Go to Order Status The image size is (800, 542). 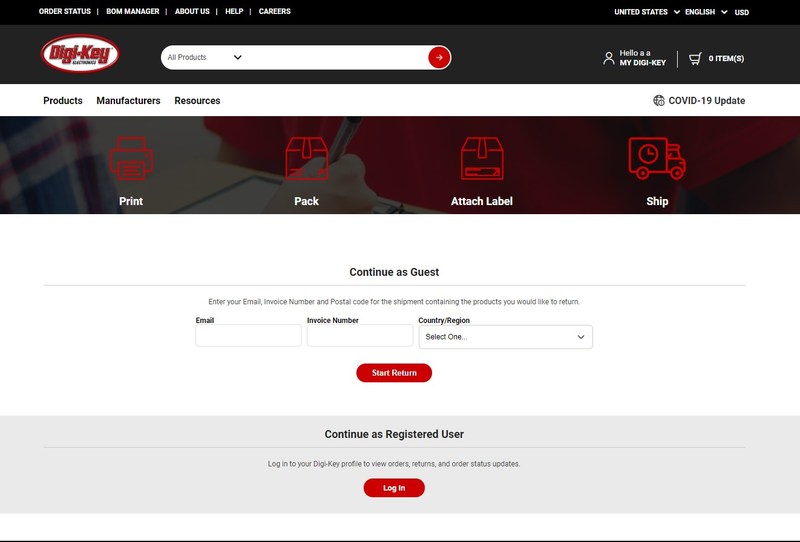(x=65, y=11)
